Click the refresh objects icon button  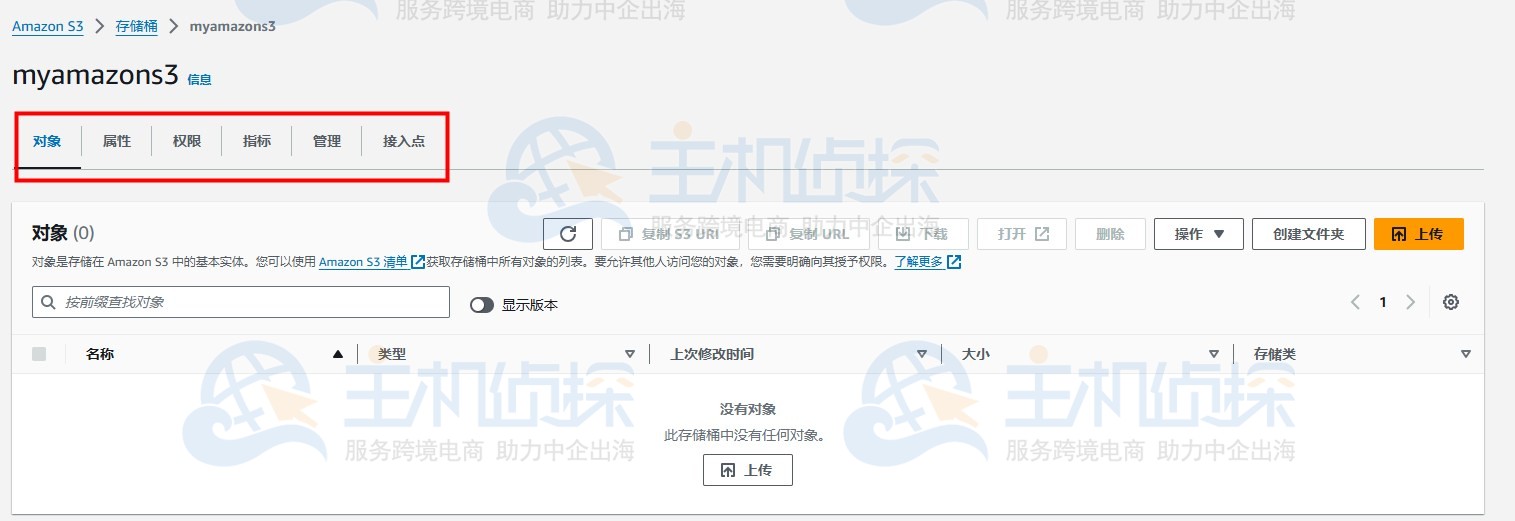[568, 234]
